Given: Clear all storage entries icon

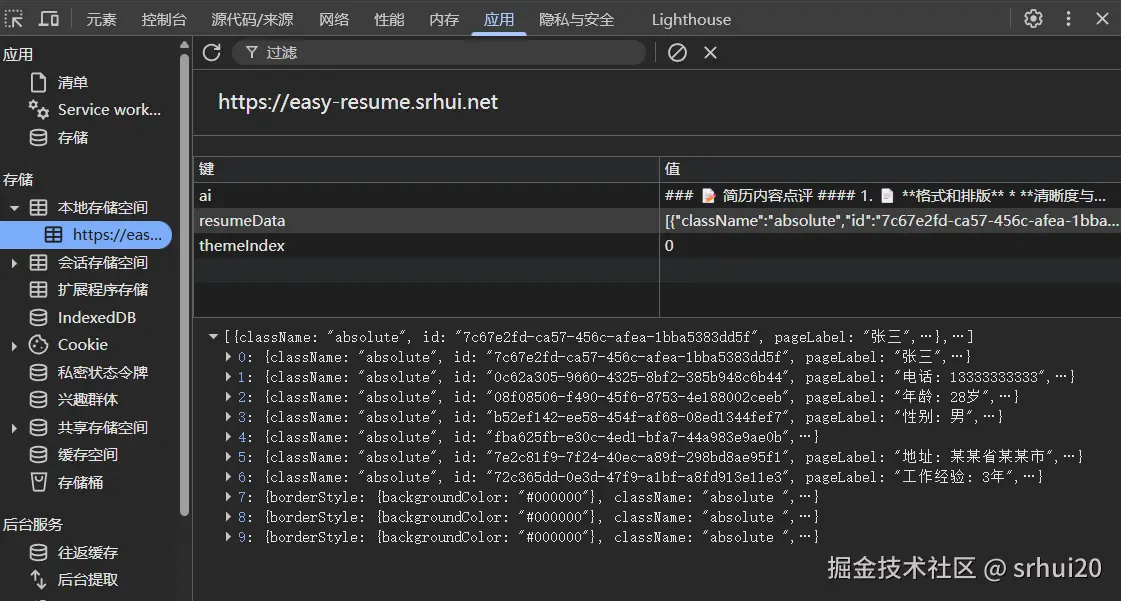Looking at the screenshot, I should tap(677, 52).
